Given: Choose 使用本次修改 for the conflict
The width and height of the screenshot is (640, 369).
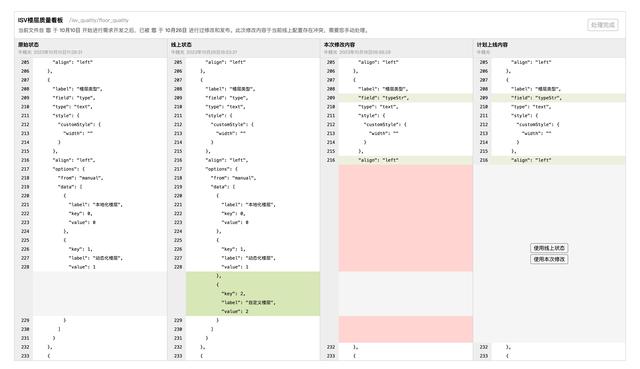Looking at the screenshot, I should coord(549,259).
